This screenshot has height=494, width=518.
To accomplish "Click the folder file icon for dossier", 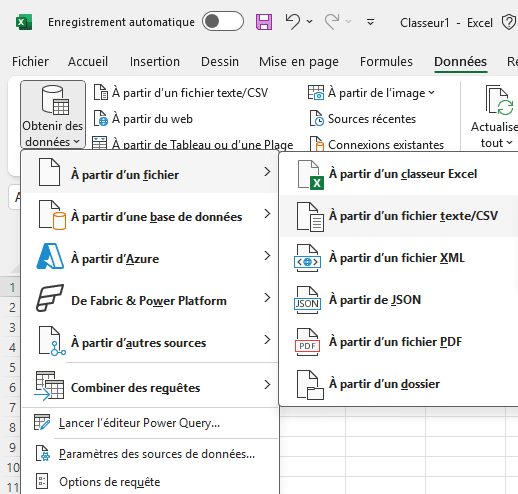I will tap(310, 385).
